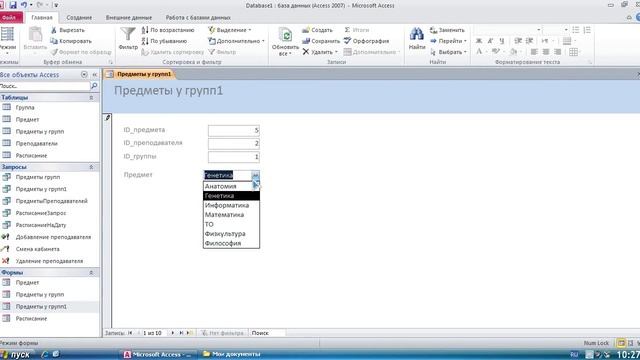Collapse the Запросы section
The height and width of the screenshot is (360, 640).
[x=91, y=167]
